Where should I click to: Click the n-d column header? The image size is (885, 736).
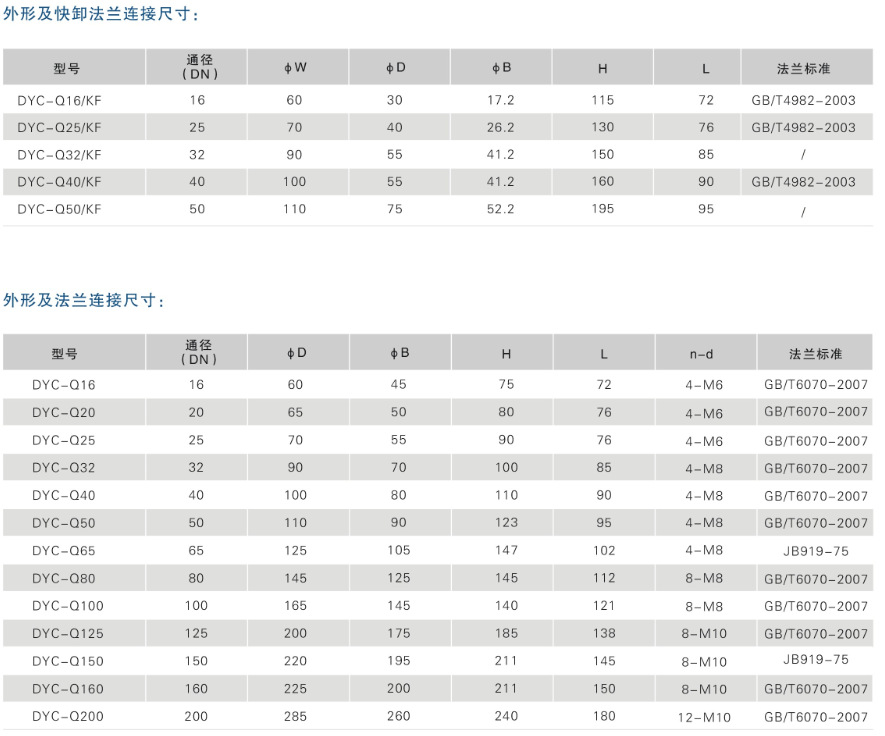click(x=702, y=354)
